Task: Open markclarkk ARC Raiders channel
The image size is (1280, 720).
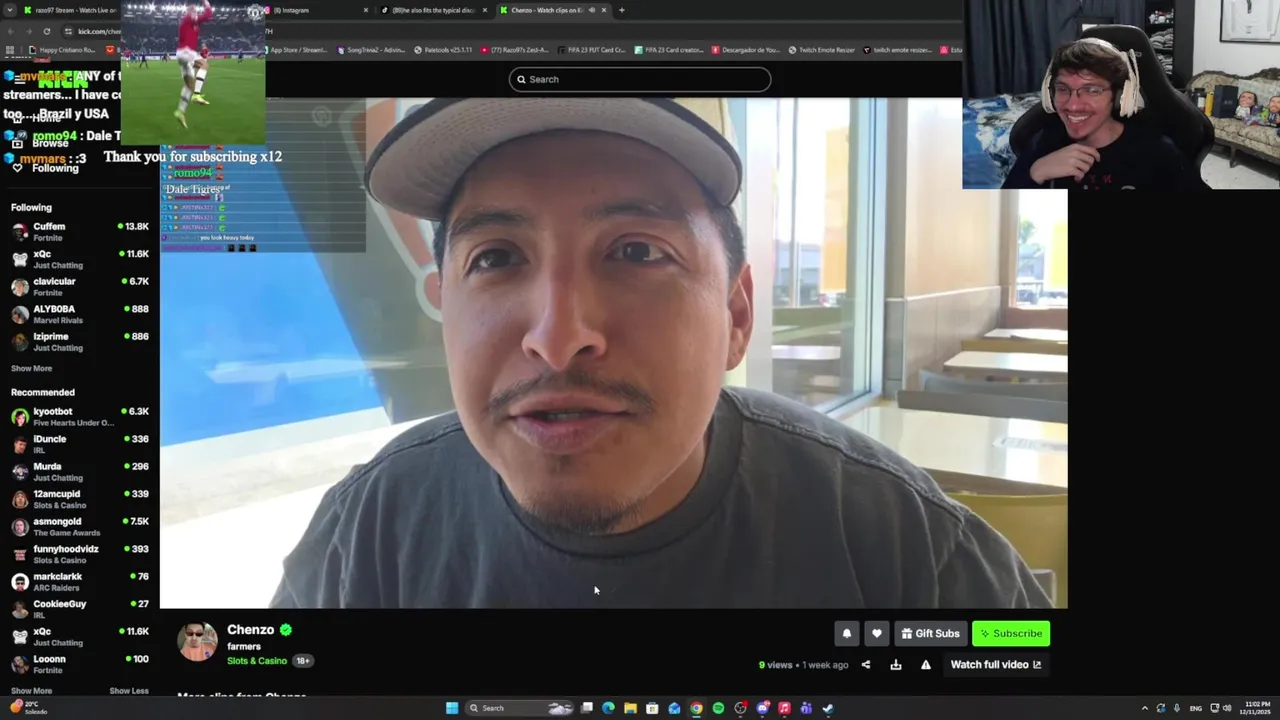Action: (80, 582)
